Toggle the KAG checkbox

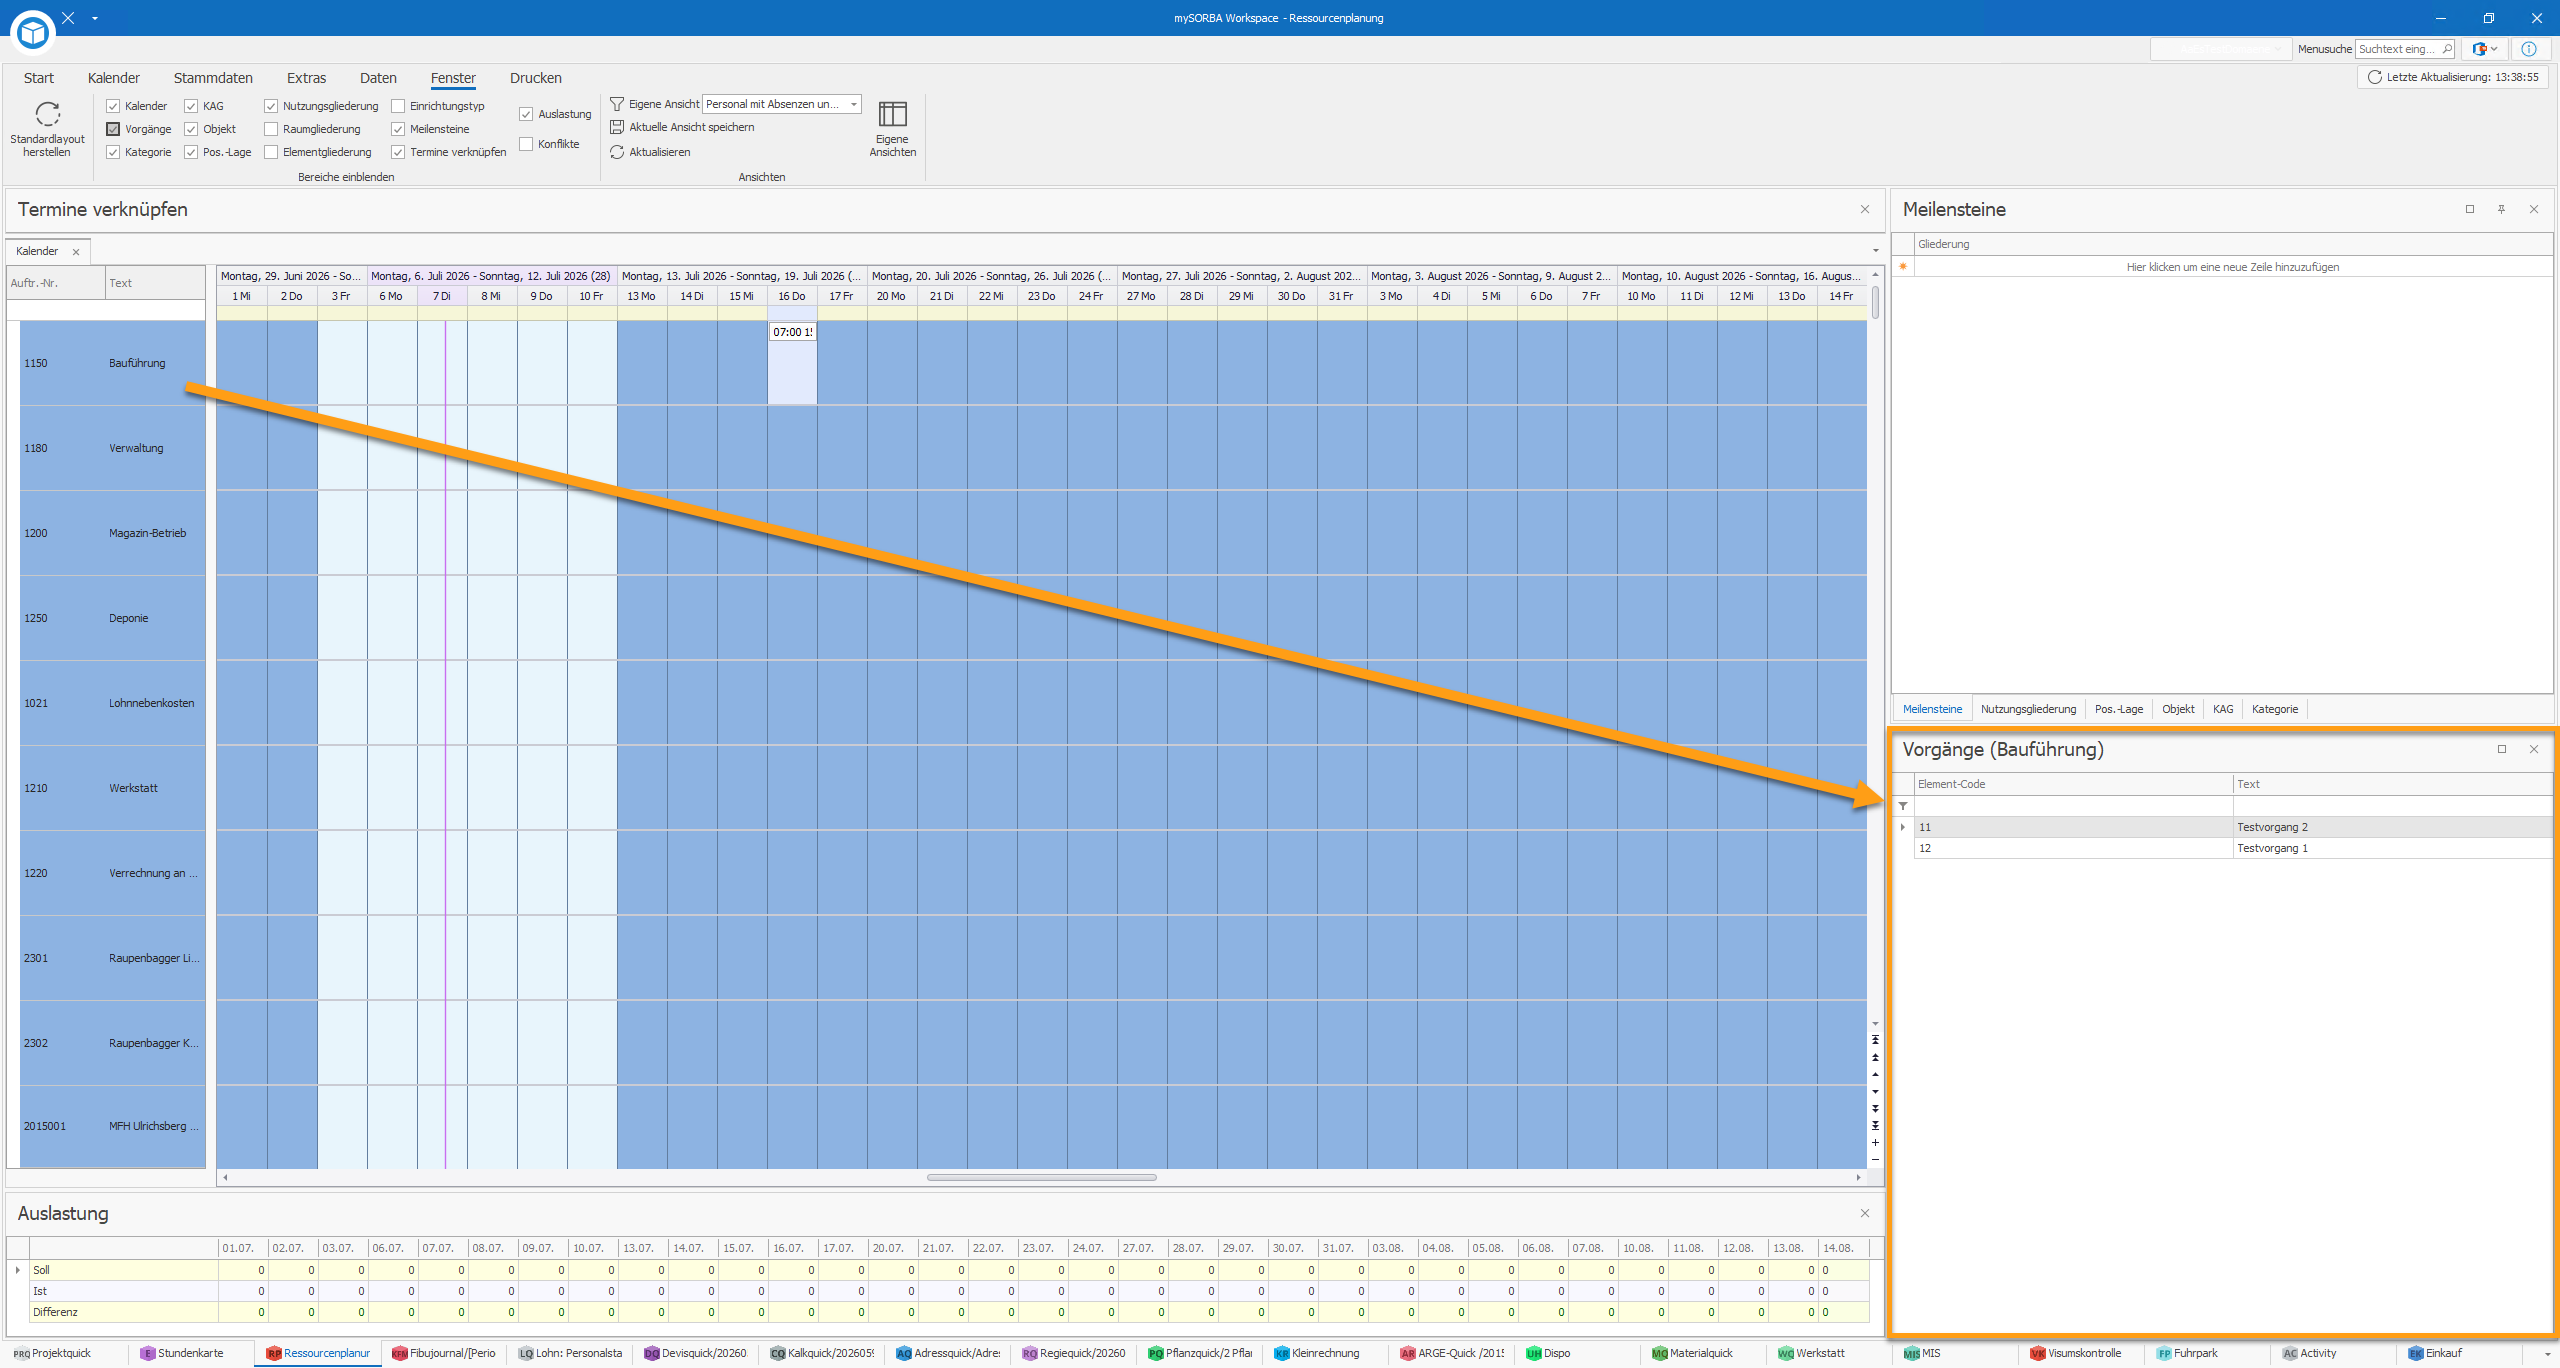[191, 106]
